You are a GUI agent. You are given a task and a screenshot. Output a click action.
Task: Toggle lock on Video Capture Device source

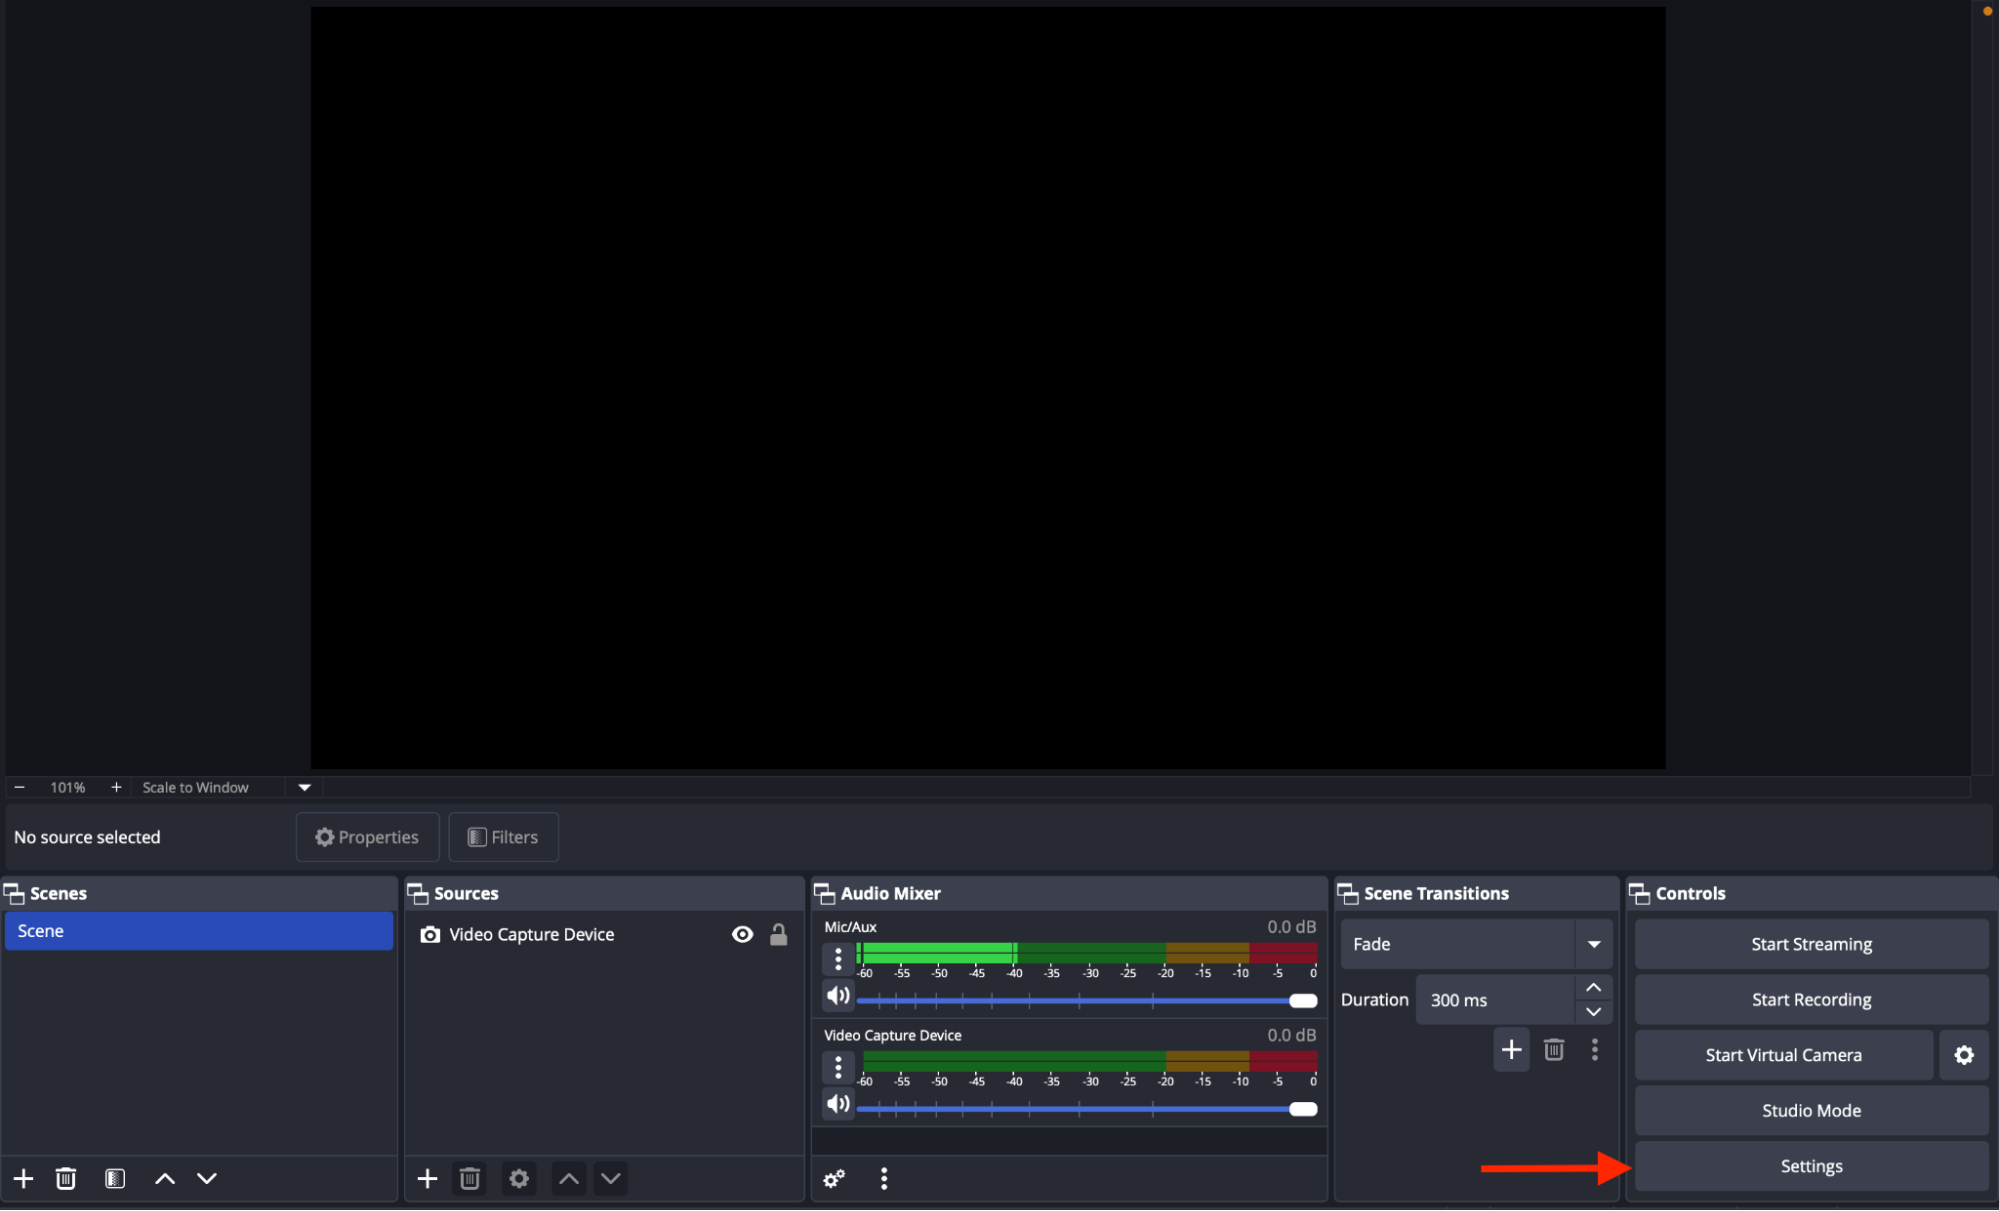[778, 935]
